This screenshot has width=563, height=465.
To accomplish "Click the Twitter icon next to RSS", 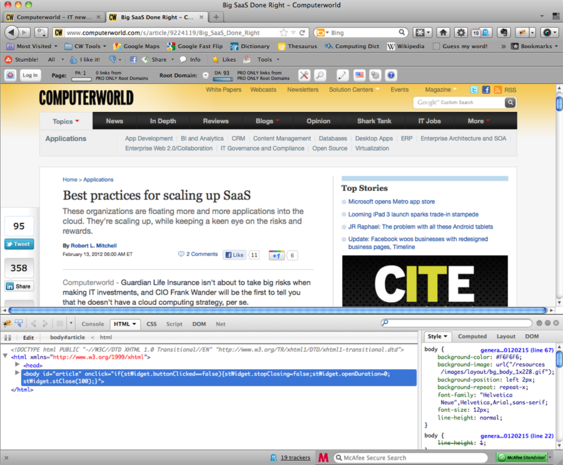I will (x=474, y=90).
